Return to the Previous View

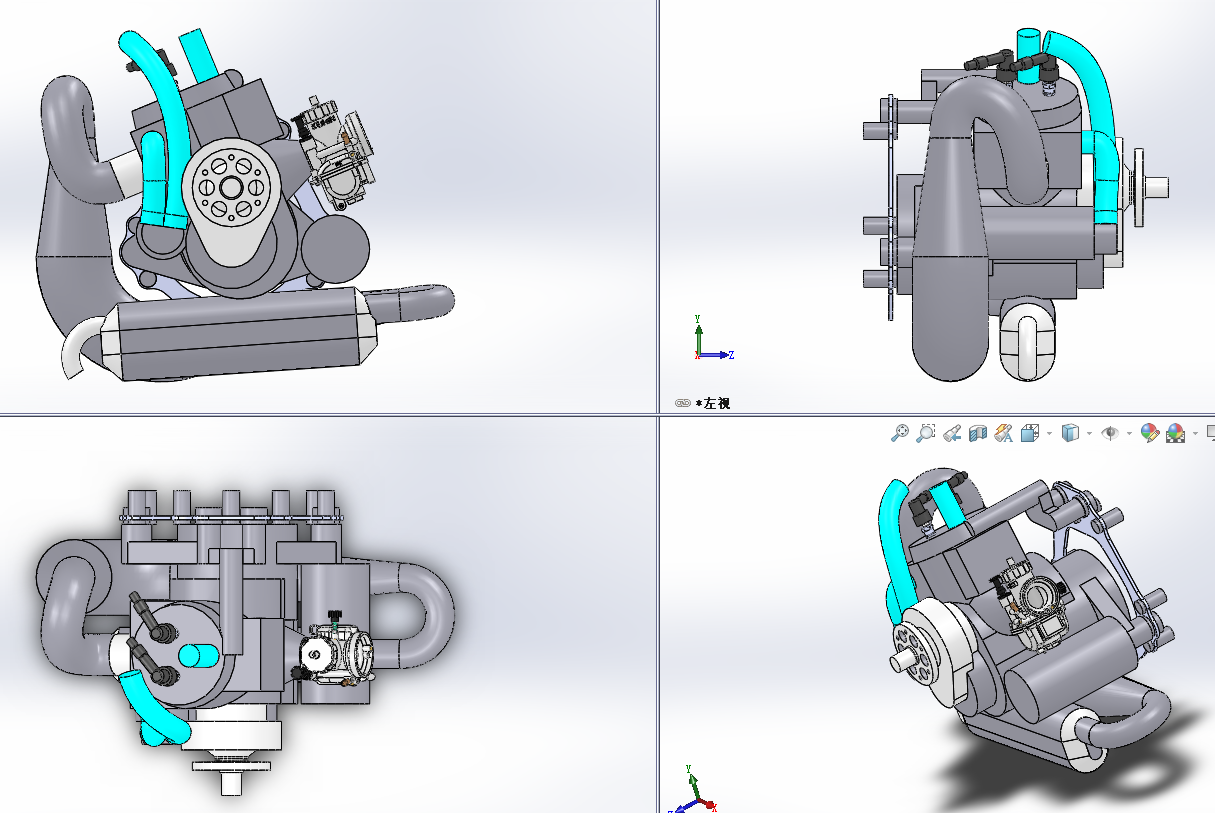[953, 433]
